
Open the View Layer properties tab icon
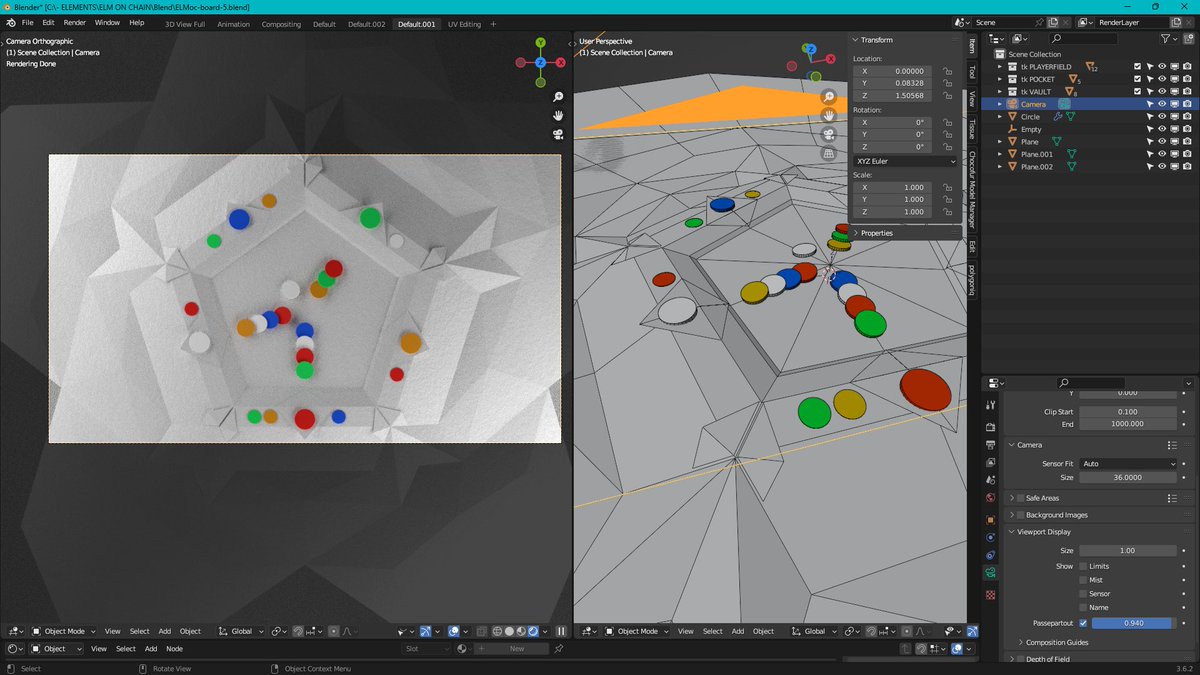991,463
